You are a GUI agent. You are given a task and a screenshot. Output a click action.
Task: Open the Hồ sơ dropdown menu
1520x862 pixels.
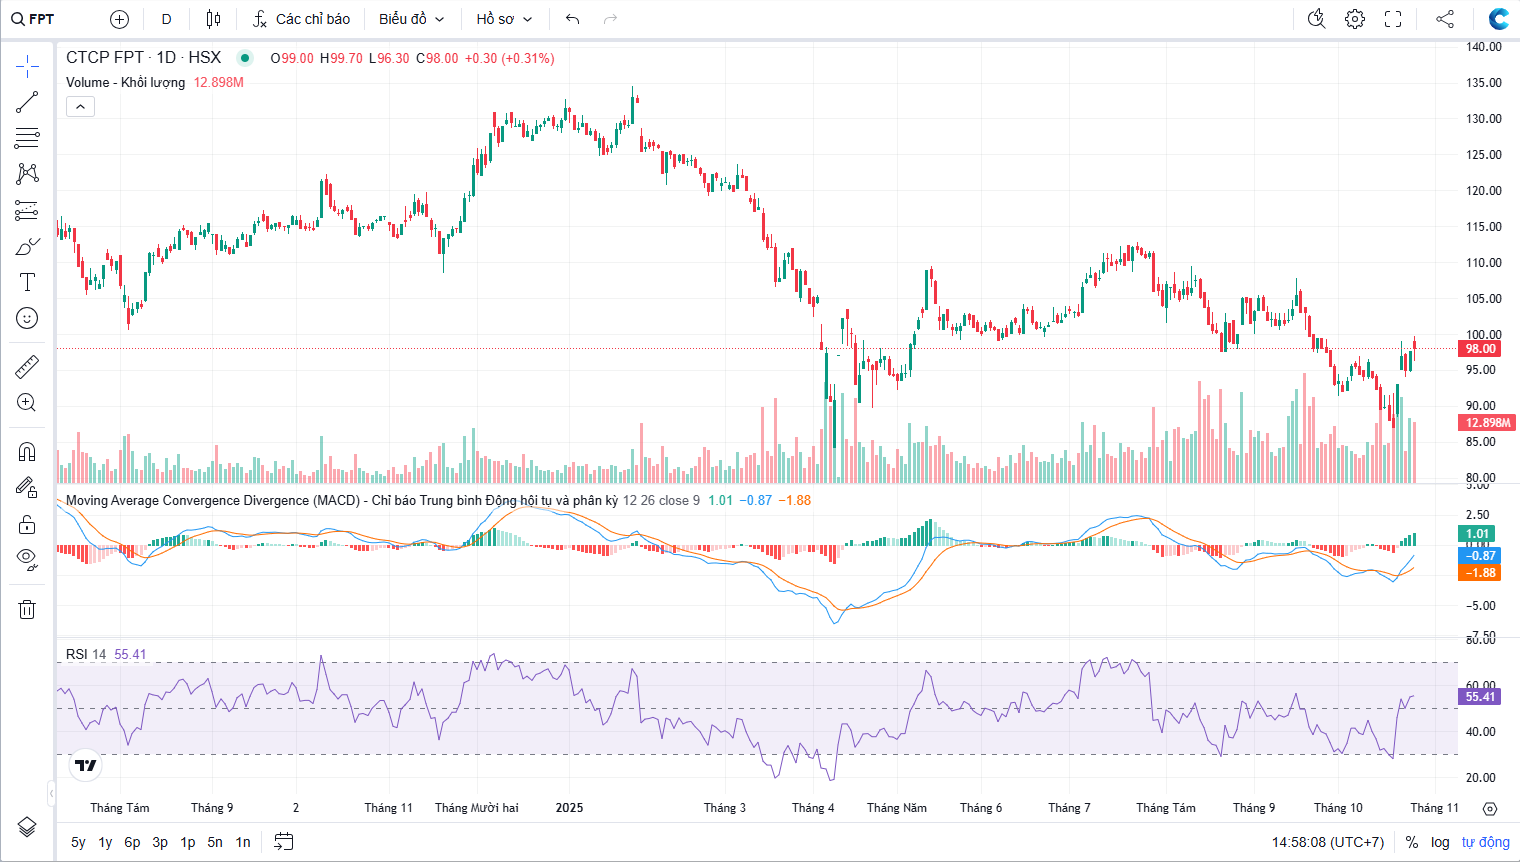504,19
